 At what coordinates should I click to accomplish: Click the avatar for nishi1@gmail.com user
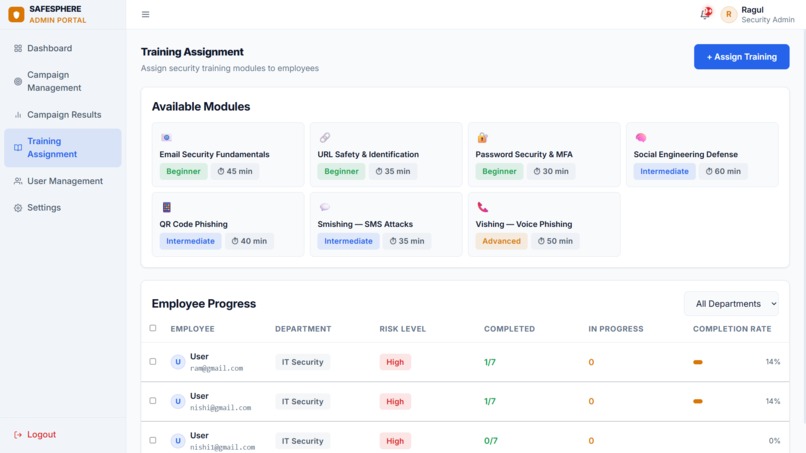click(178, 441)
